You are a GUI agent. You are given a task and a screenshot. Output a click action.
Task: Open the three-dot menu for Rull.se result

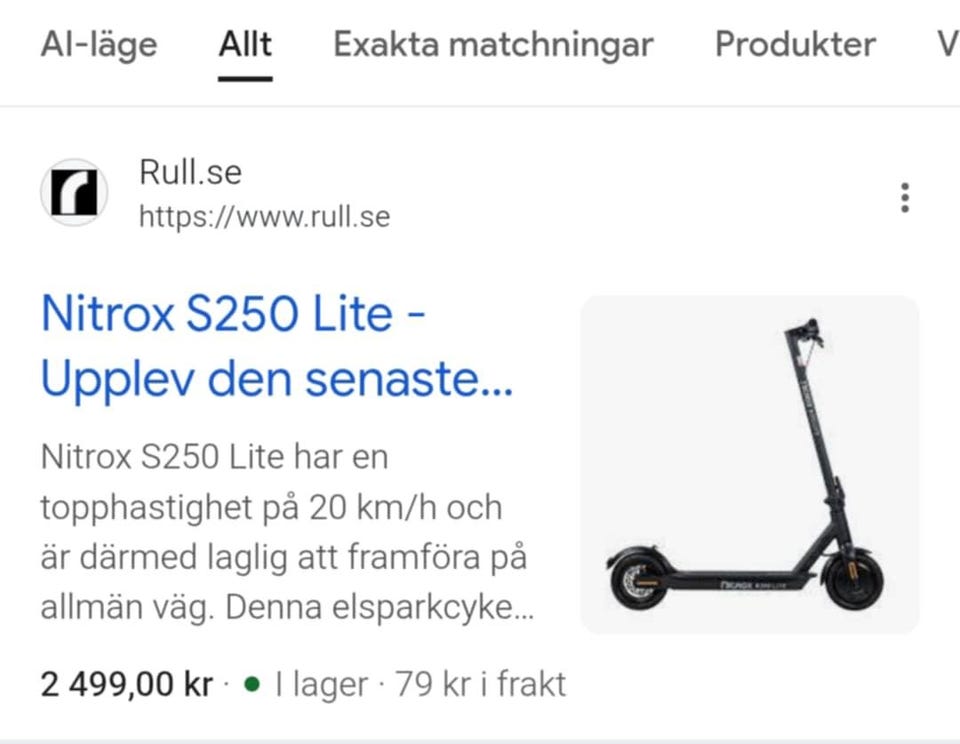[905, 198]
